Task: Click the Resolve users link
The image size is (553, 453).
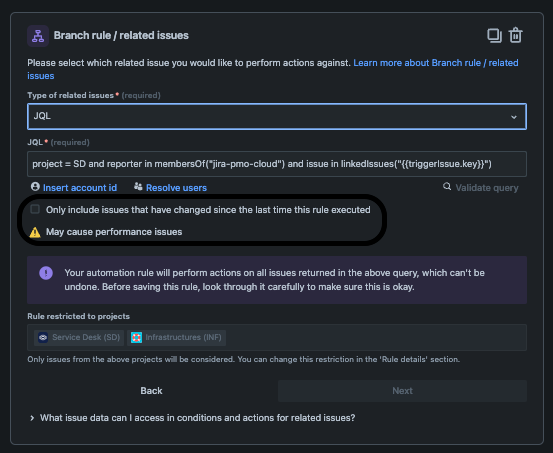Action: click(x=176, y=188)
